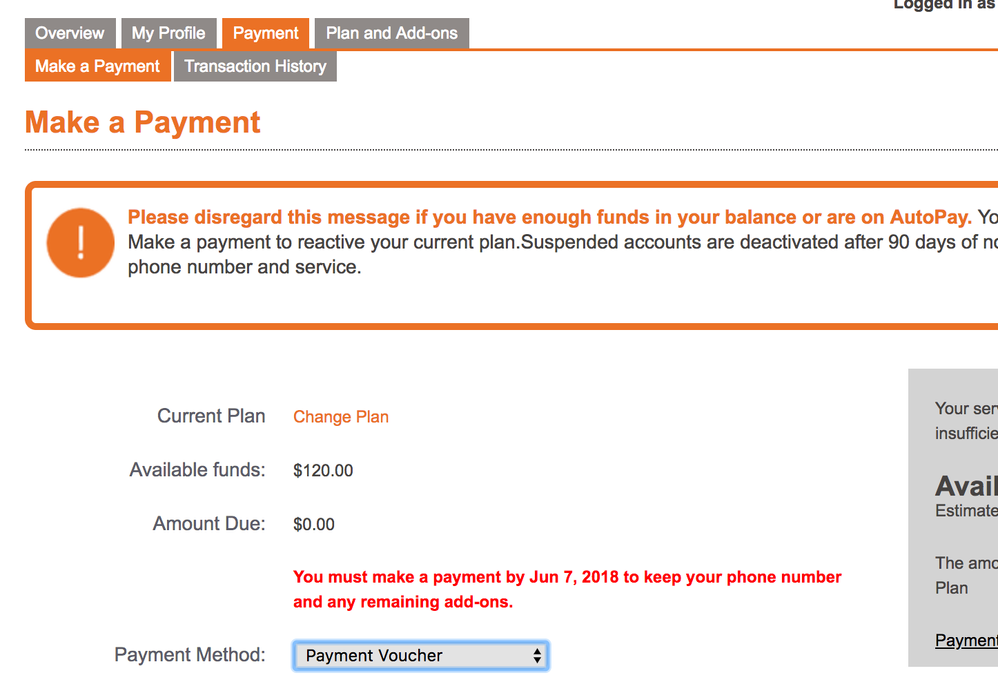Select the Make a Payment sub-tab
The height and width of the screenshot is (689, 998).
tap(97, 66)
